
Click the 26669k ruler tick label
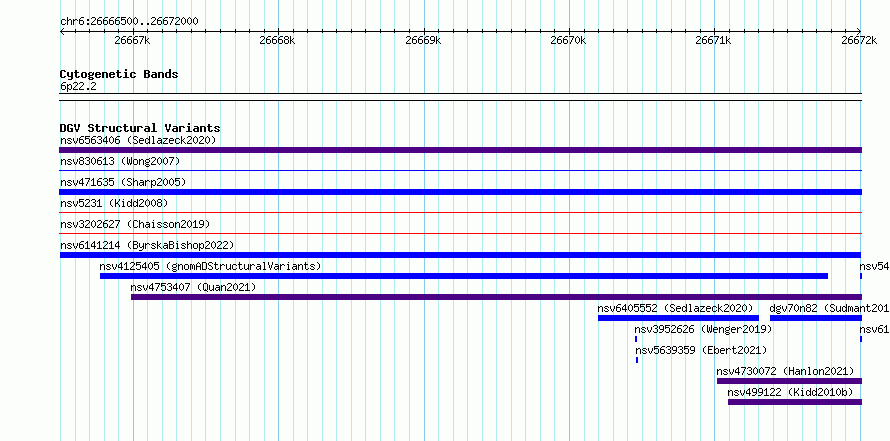pos(423,40)
